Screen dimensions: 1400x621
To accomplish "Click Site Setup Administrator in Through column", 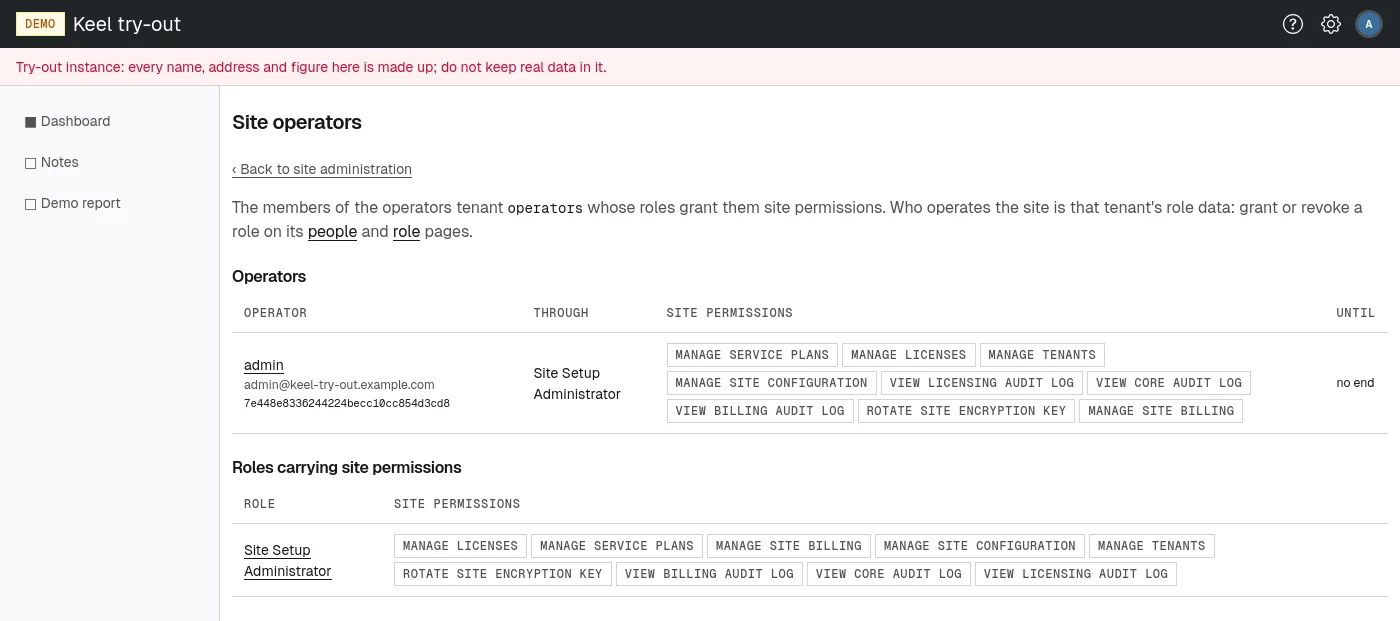I will (577, 383).
